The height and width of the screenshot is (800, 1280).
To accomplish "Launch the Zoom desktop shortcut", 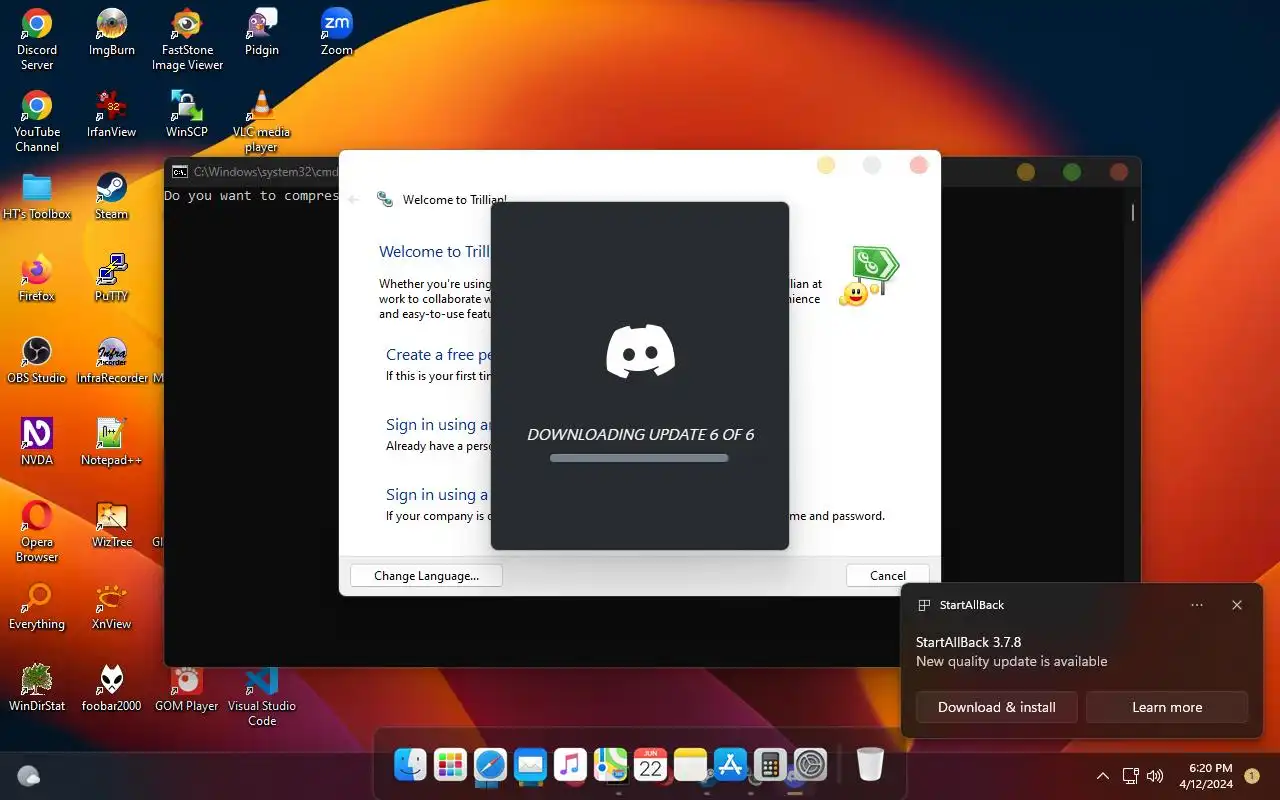I will (336, 33).
